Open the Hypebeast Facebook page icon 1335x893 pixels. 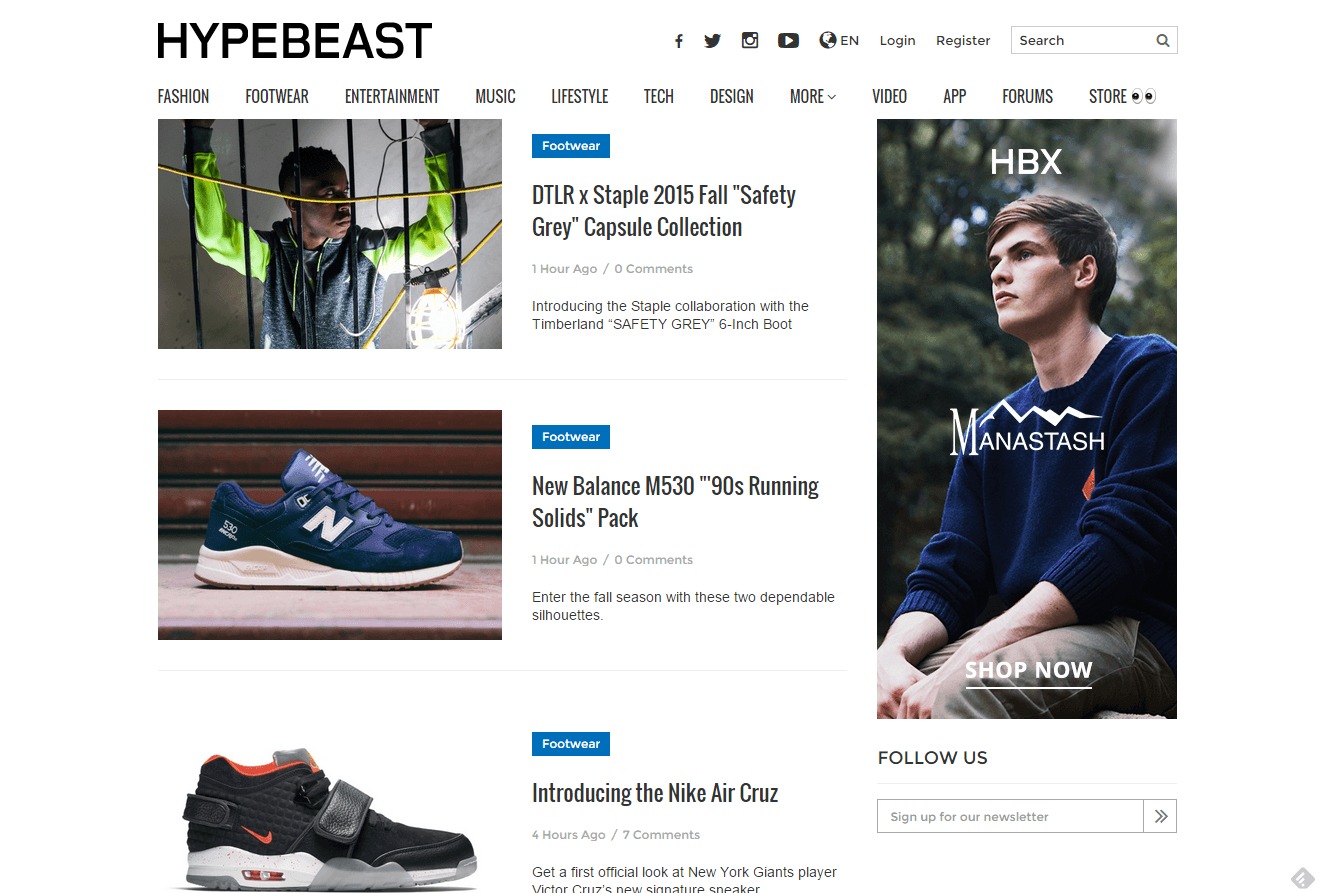678,41
